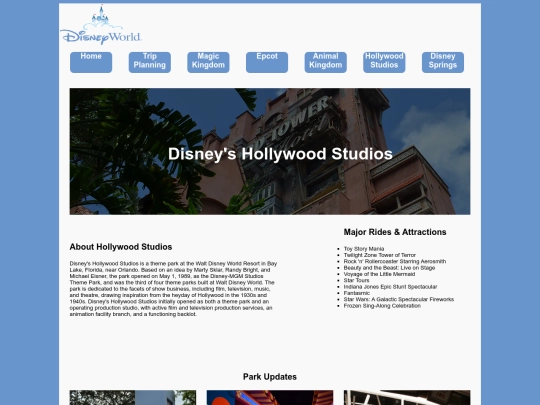Go to the Home page

click(x=91, y=62)
